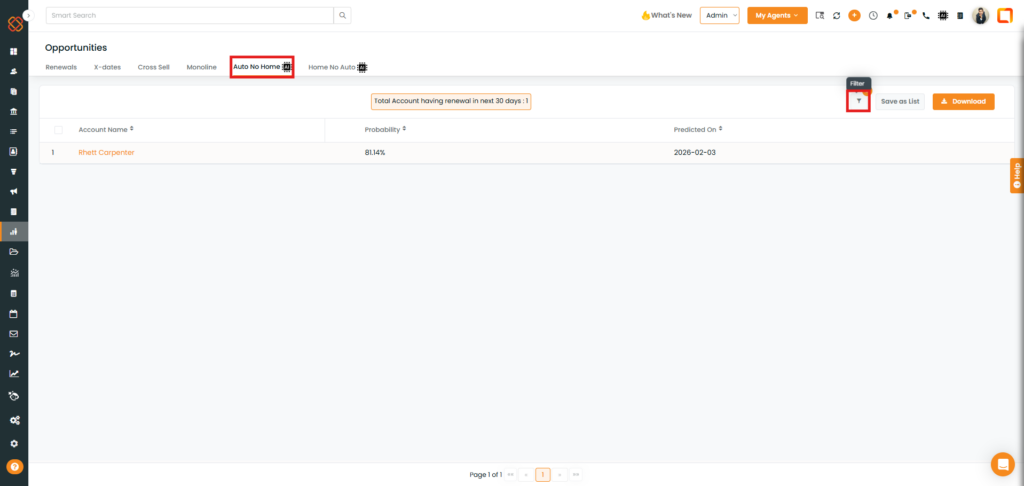Open the megaphone icon in sidebar
Screen dimensions: 1024x486
(14, 191)
